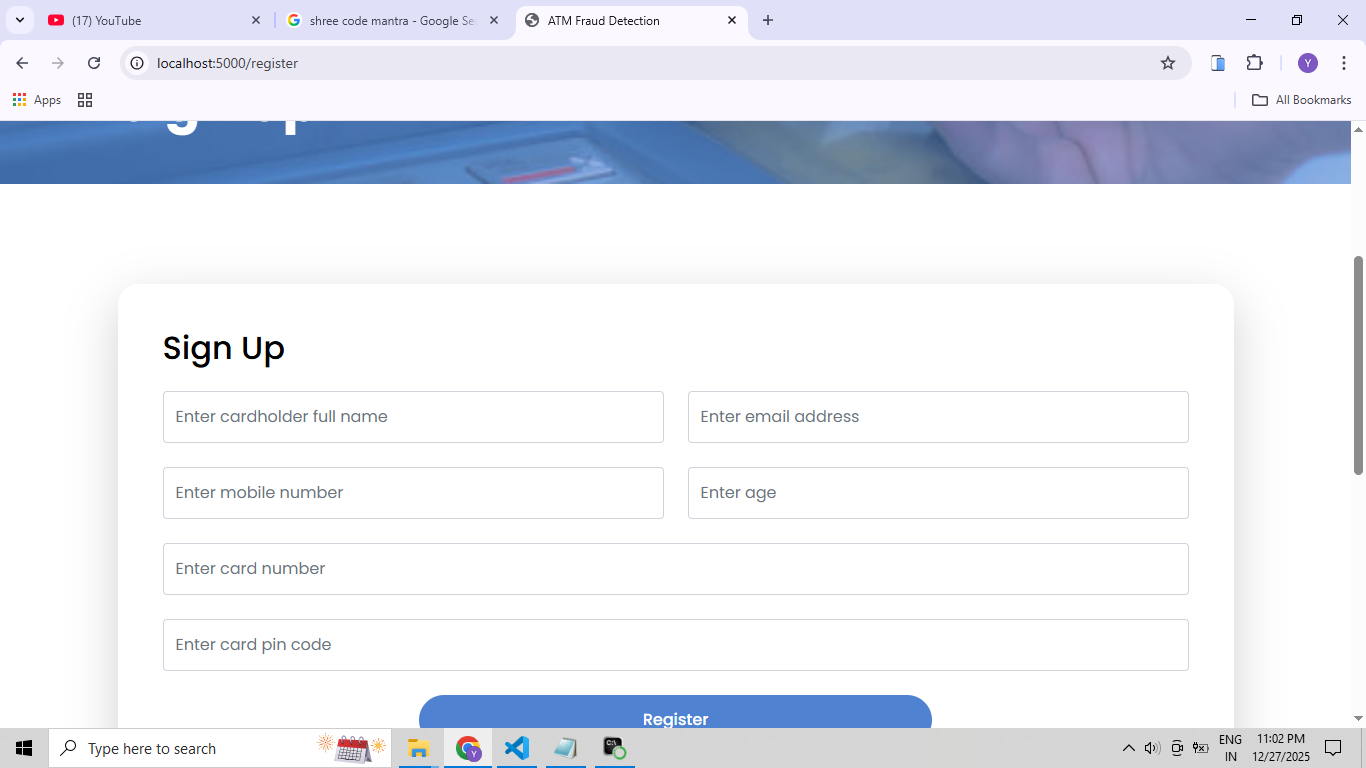The height and width of the screenshot is (768, 1366).
Task: Open the Extensions puzzle icon
Action: 1254,63
